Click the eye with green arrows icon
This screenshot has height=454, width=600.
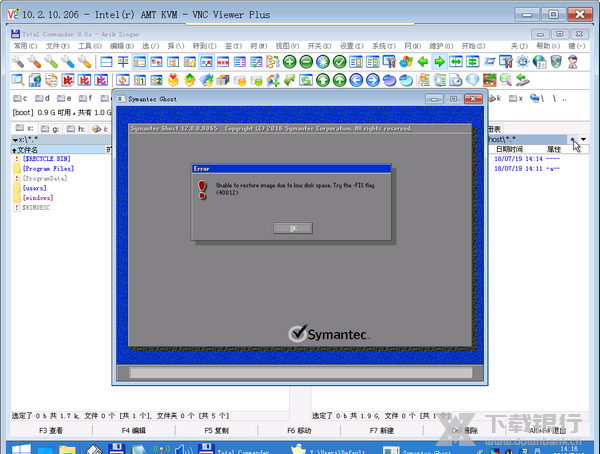tap(489, 80)
